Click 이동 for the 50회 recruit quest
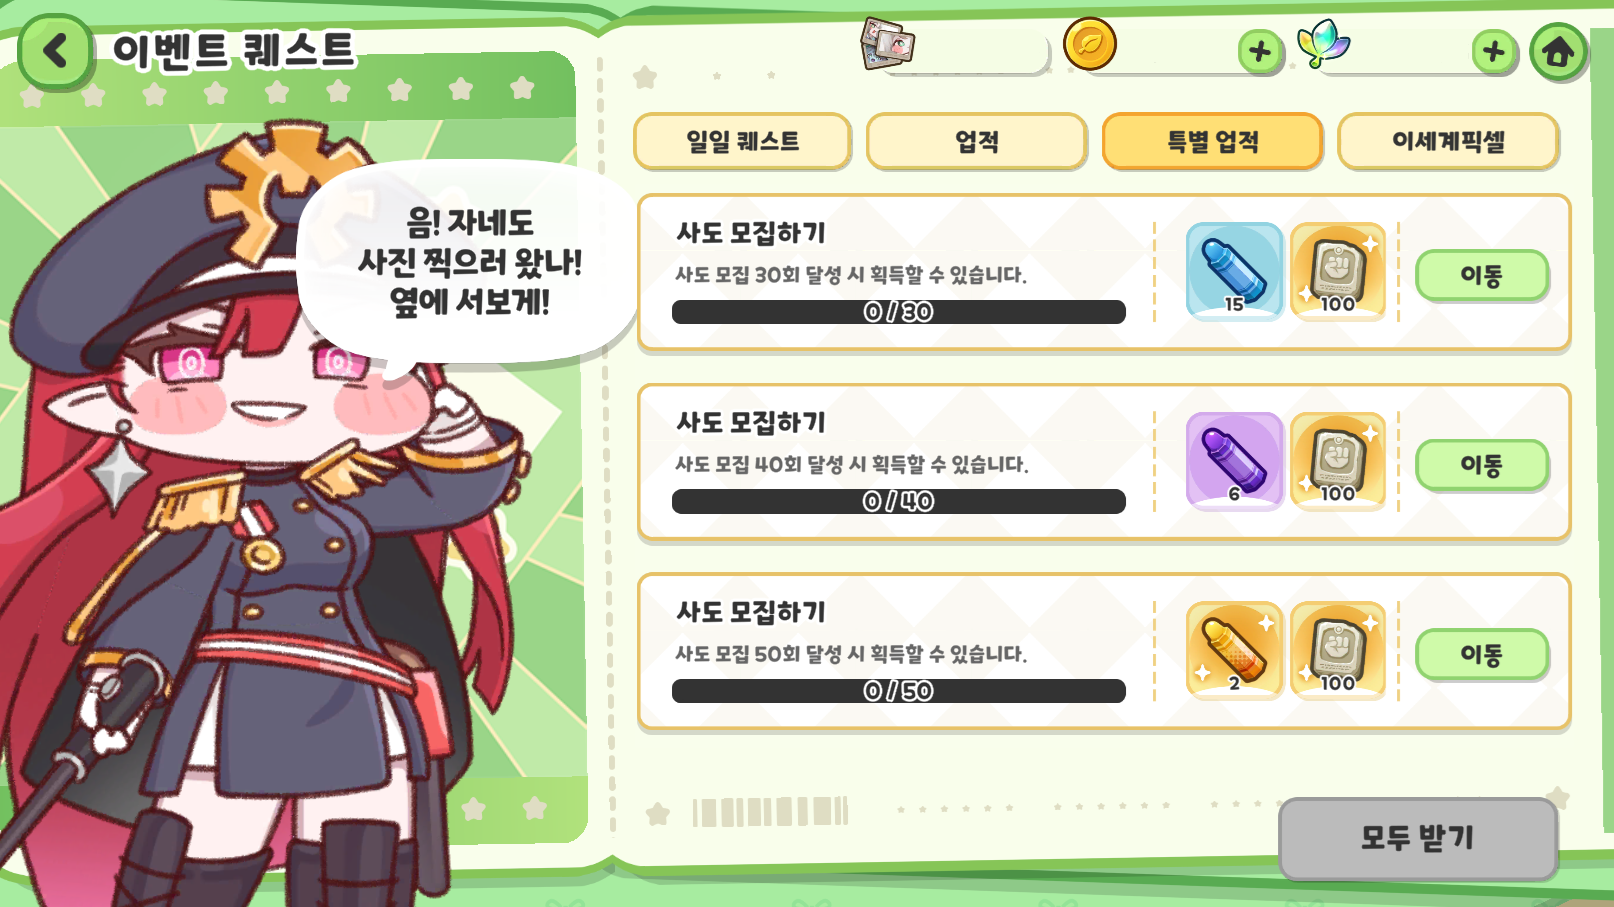The height and width of the screenshot is (907, 1614). [1482, 654]
